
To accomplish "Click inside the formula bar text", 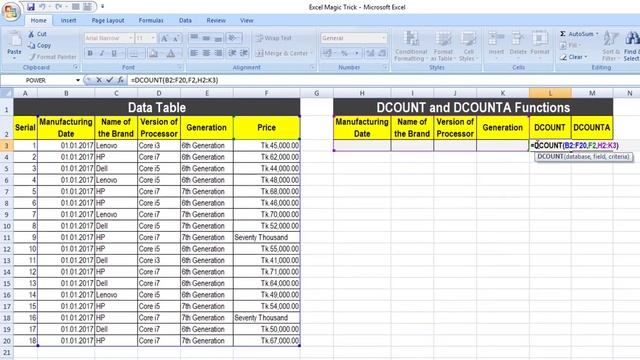I will coord(175,80).
